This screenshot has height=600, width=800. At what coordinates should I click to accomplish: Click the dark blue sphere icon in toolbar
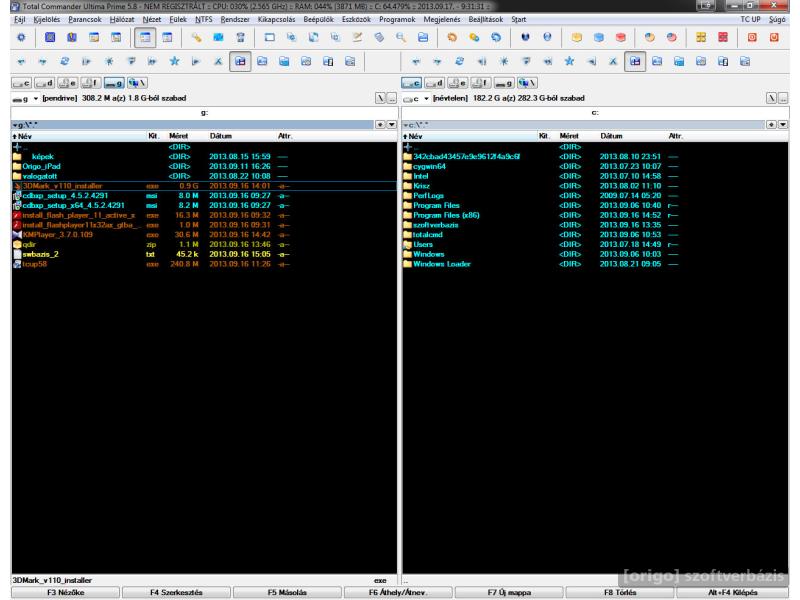[x=525, y=37]
